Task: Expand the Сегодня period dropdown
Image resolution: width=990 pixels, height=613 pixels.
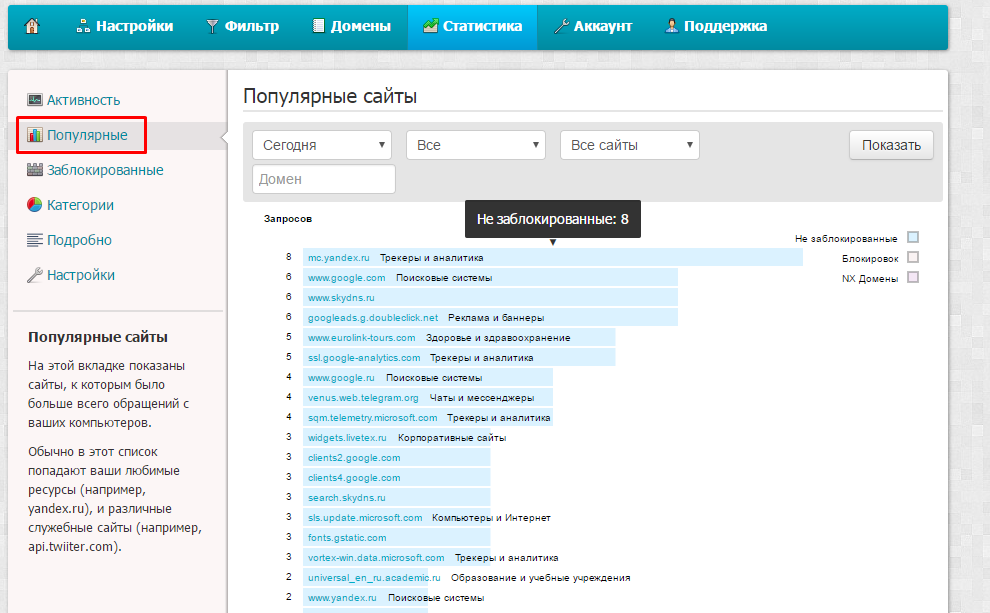Action: point(322,145)
